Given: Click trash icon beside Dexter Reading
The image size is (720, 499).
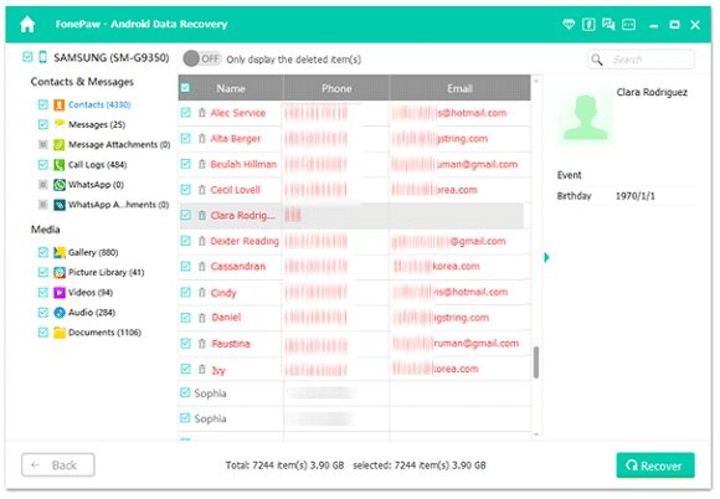Looking at the screenshot, I should pyautogui.click(x=202, y=241).
